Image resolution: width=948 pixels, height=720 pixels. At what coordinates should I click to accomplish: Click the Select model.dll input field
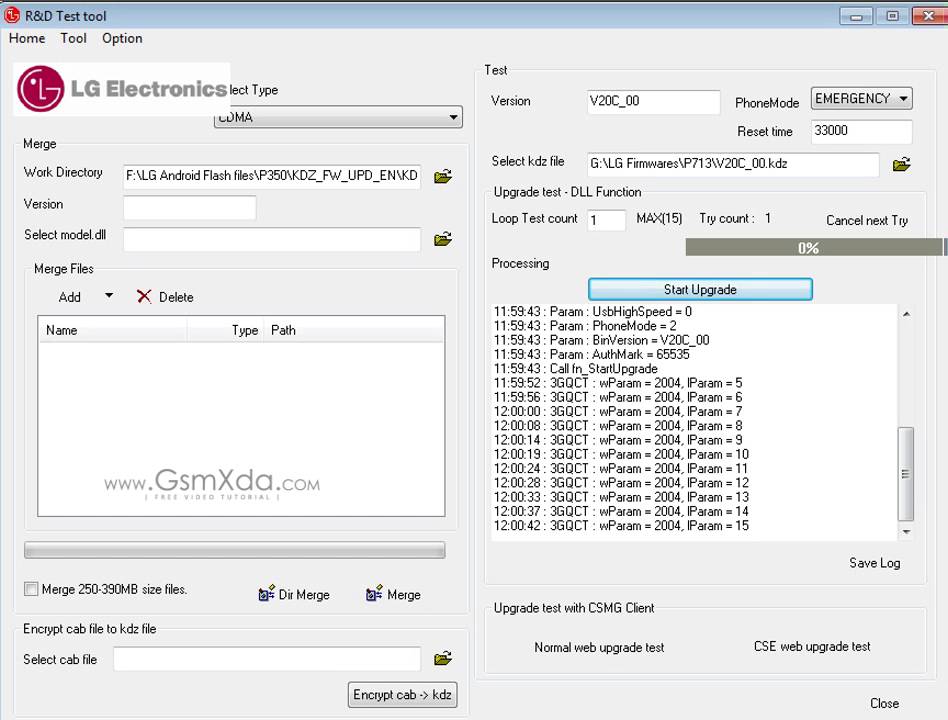click(271, 239)
